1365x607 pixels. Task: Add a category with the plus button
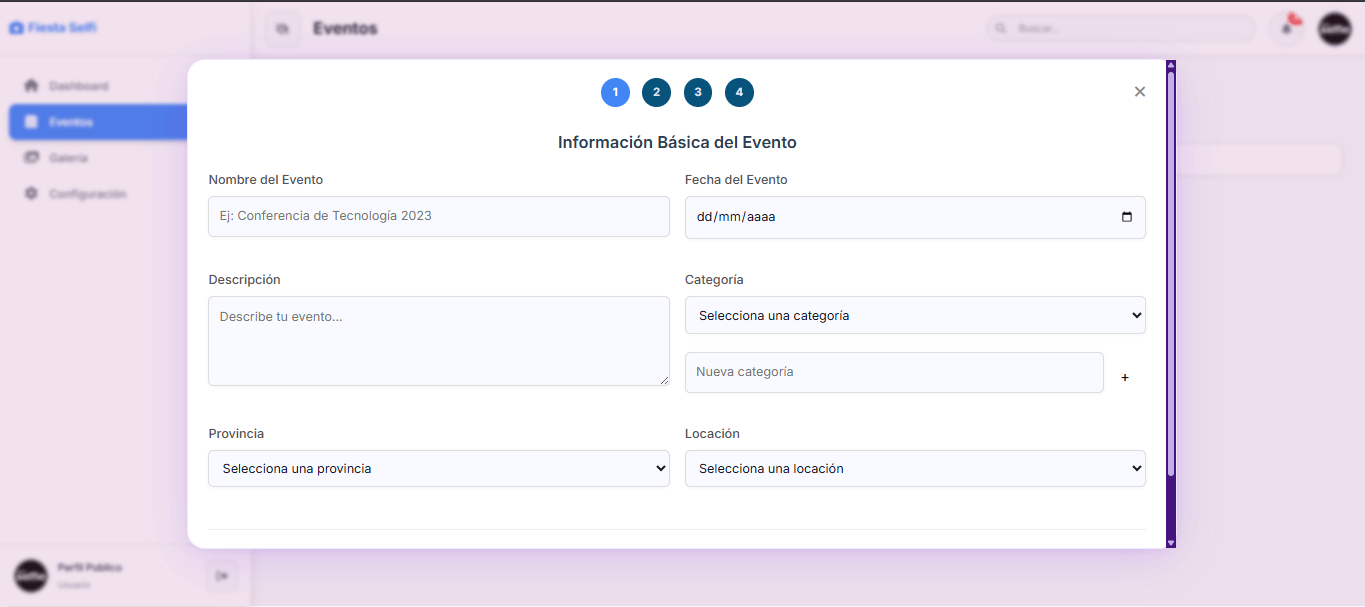pyautogui.click(x=1124, y=377)
